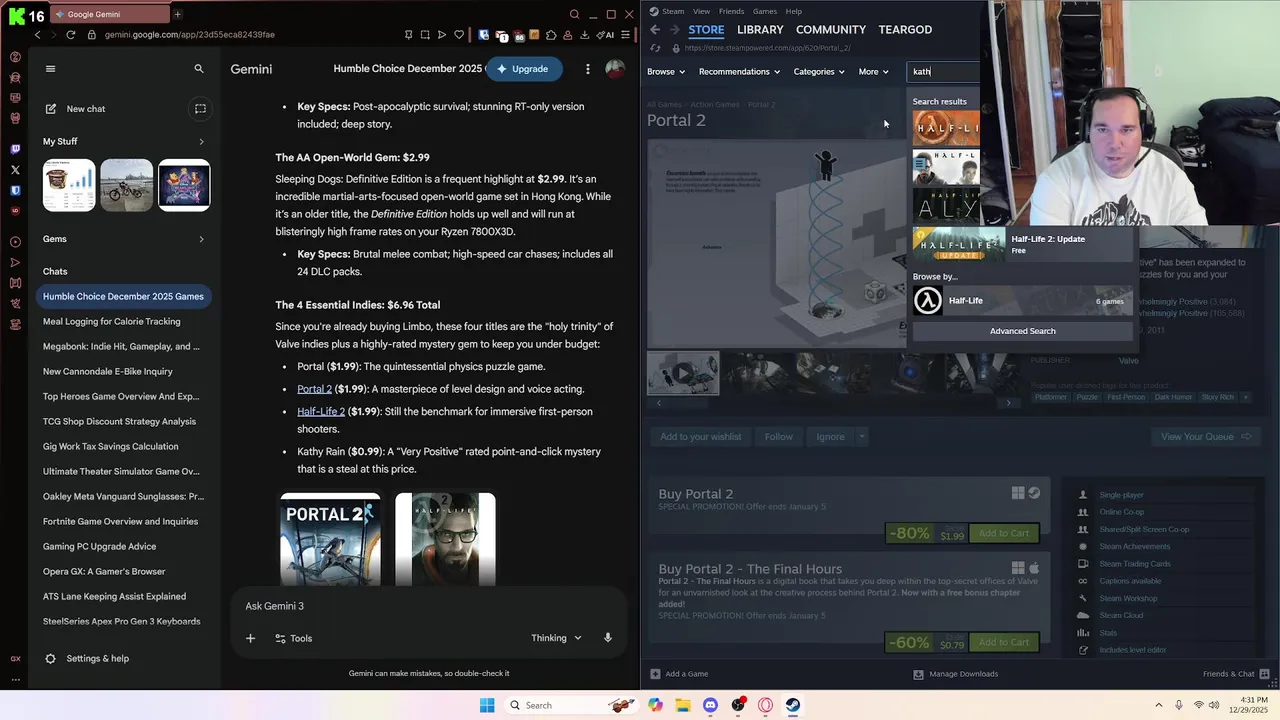Focus the Ask Gemini 3 prompt field
The height and width of the screenshot is (720, 1280).
(430, 606)
